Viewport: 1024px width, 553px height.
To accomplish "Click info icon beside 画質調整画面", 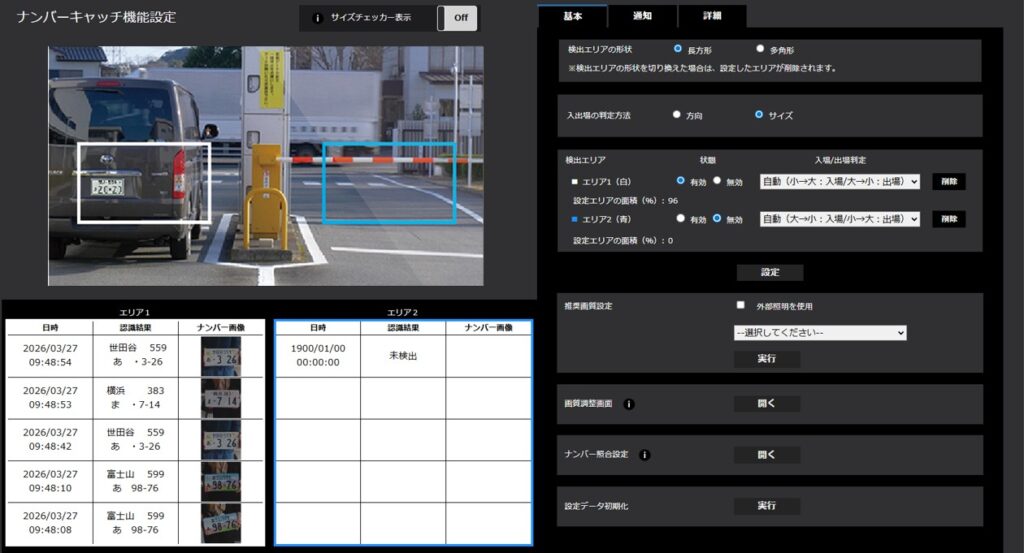I will pyautogui.click(x=629, y=405).
